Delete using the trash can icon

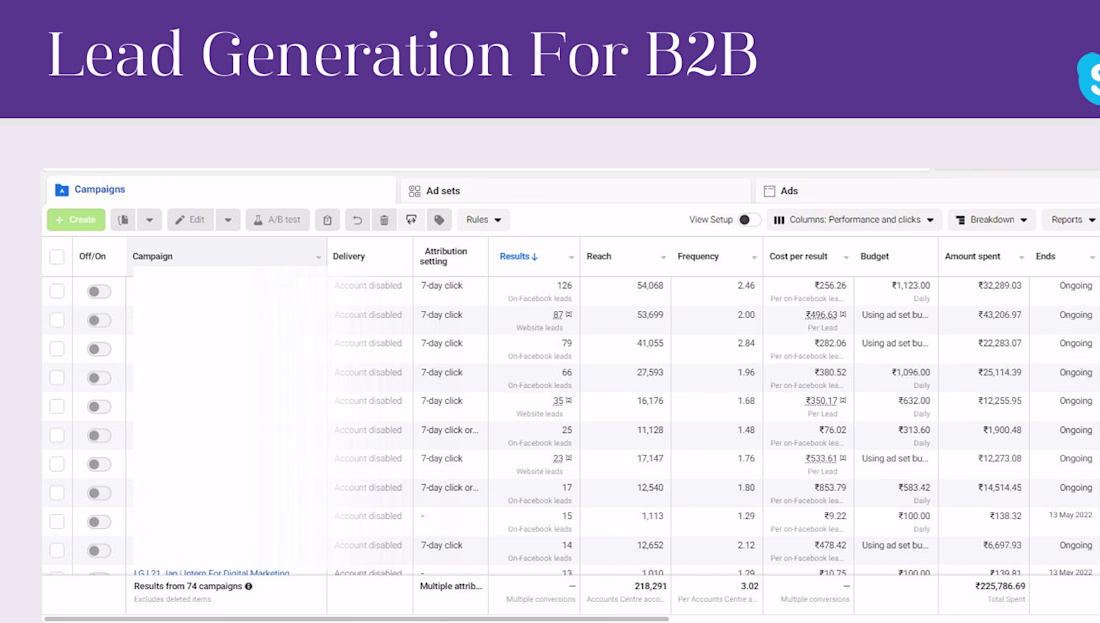pyautogui.click(x=384, y=220)
